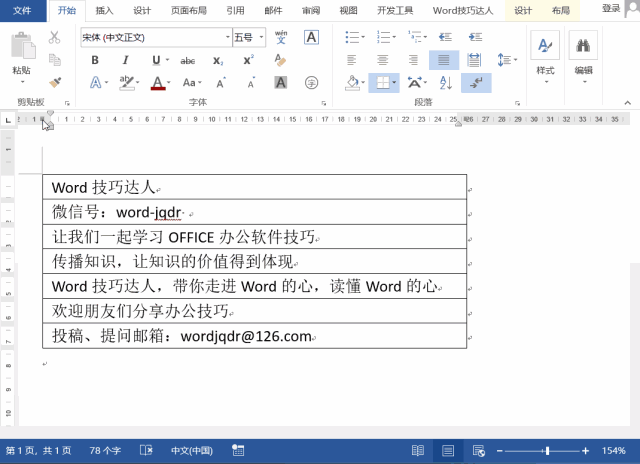Switch to the Page Layout tab

click(x=189, y=11)
